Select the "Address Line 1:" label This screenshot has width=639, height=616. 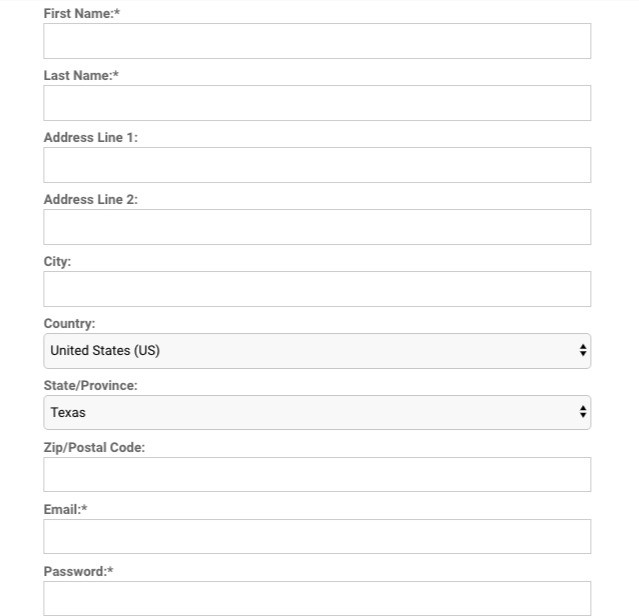(90, 138)
